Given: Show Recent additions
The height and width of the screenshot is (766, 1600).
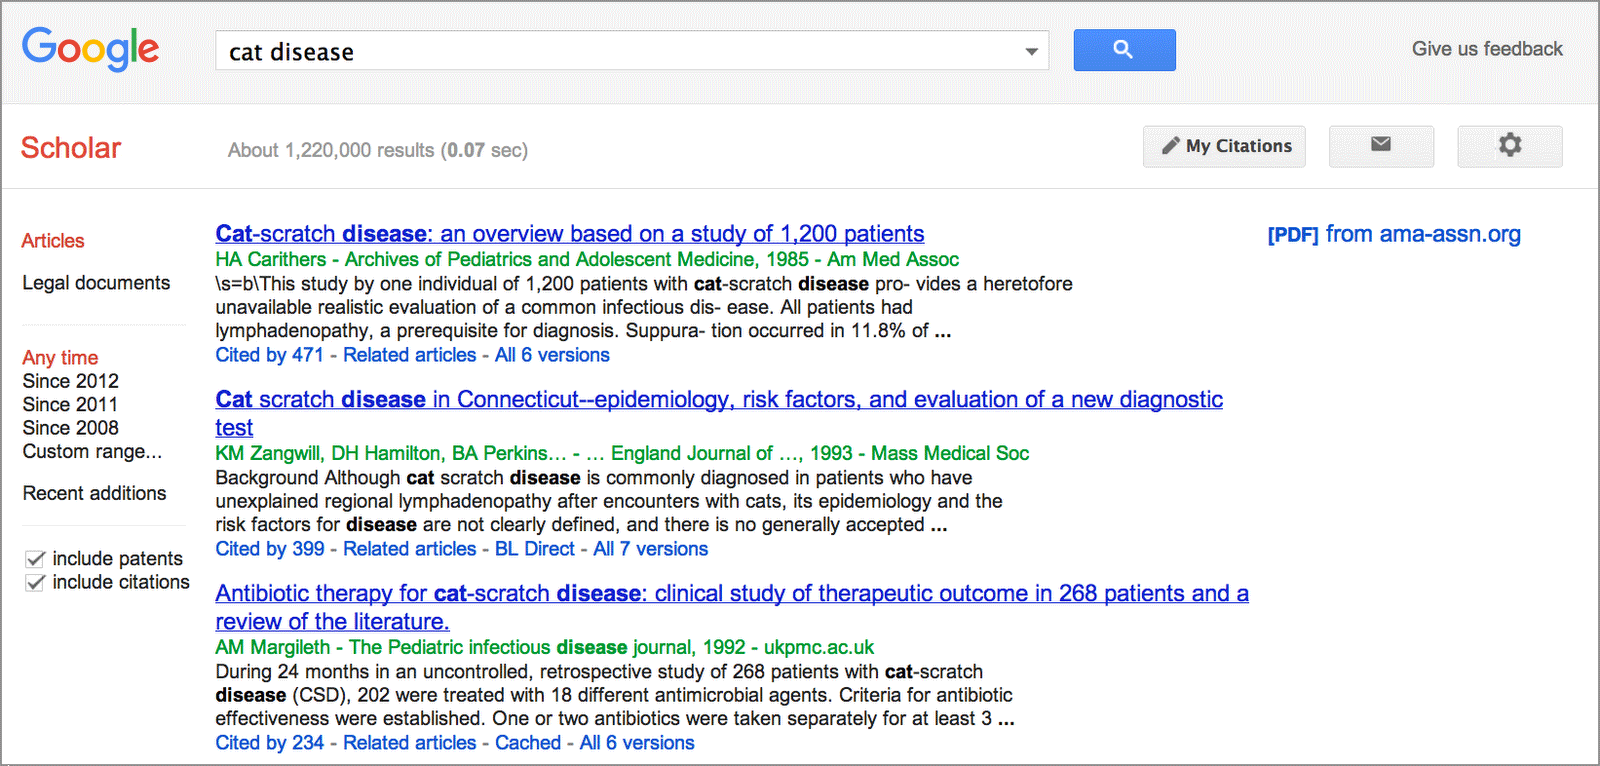Looking at the screenshot, I should 94,493.
